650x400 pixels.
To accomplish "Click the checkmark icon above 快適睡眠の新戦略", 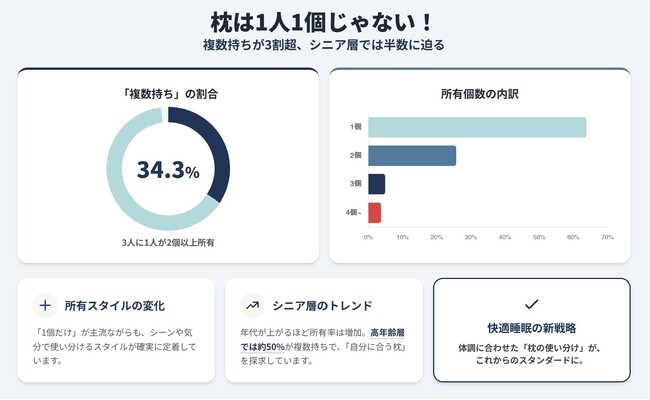I will click(x=531, y=303).
